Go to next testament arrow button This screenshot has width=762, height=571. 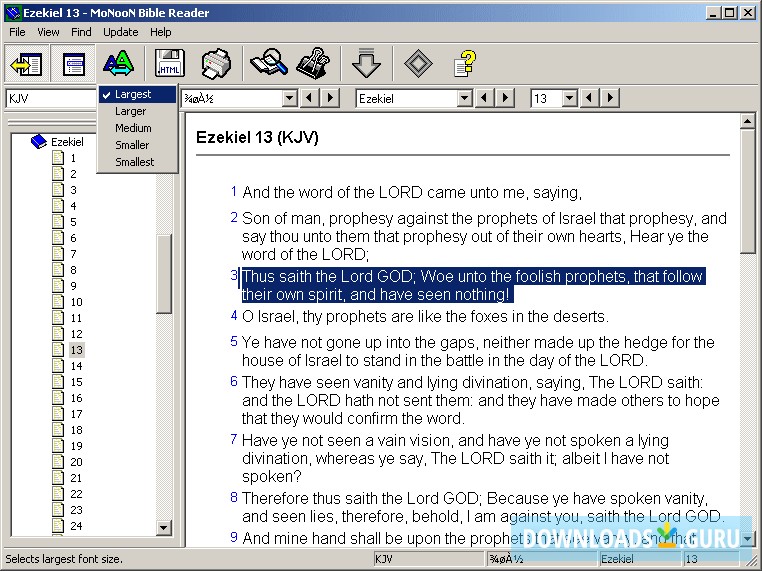pos(330,98)
